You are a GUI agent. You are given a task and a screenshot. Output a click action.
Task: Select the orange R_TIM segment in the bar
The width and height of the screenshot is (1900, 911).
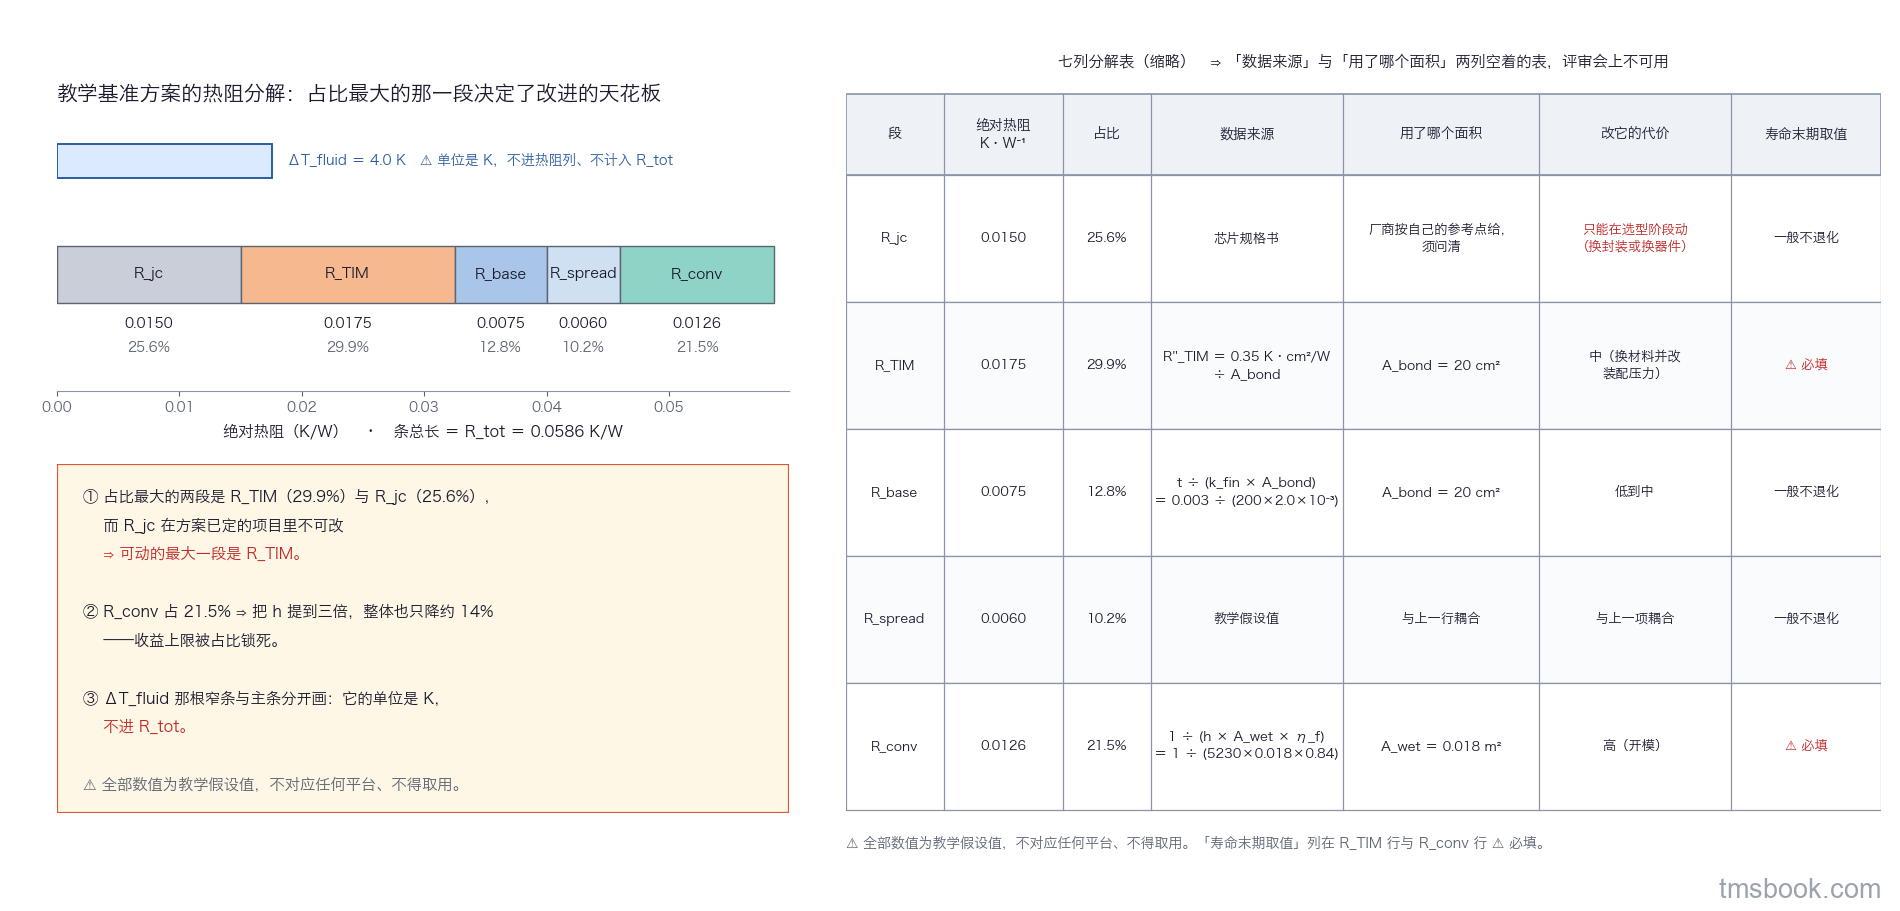pos(348,274)
